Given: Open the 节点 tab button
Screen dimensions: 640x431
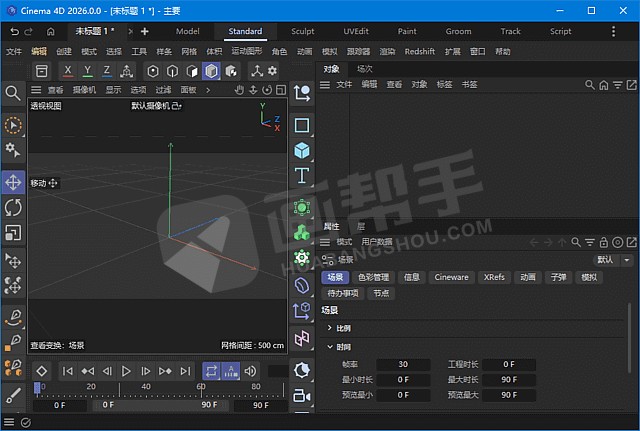Looking at the screenshot, I should (381, 293).
